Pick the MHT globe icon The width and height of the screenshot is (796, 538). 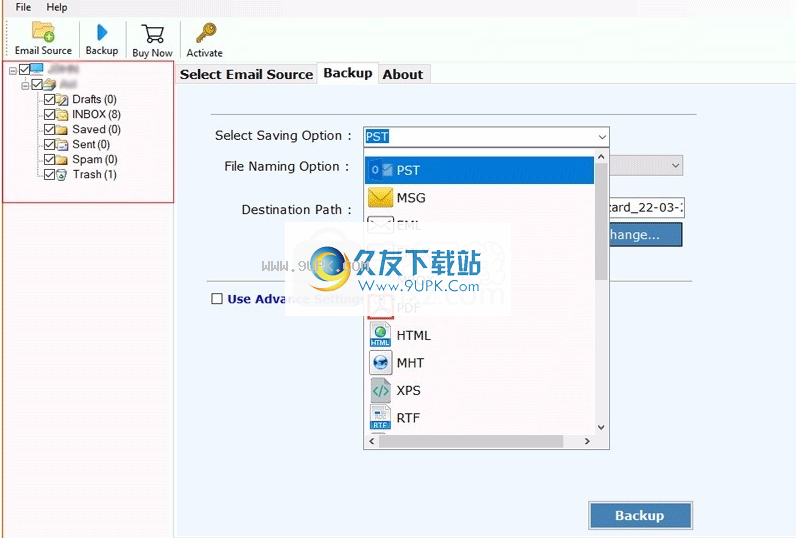[380, 362]
